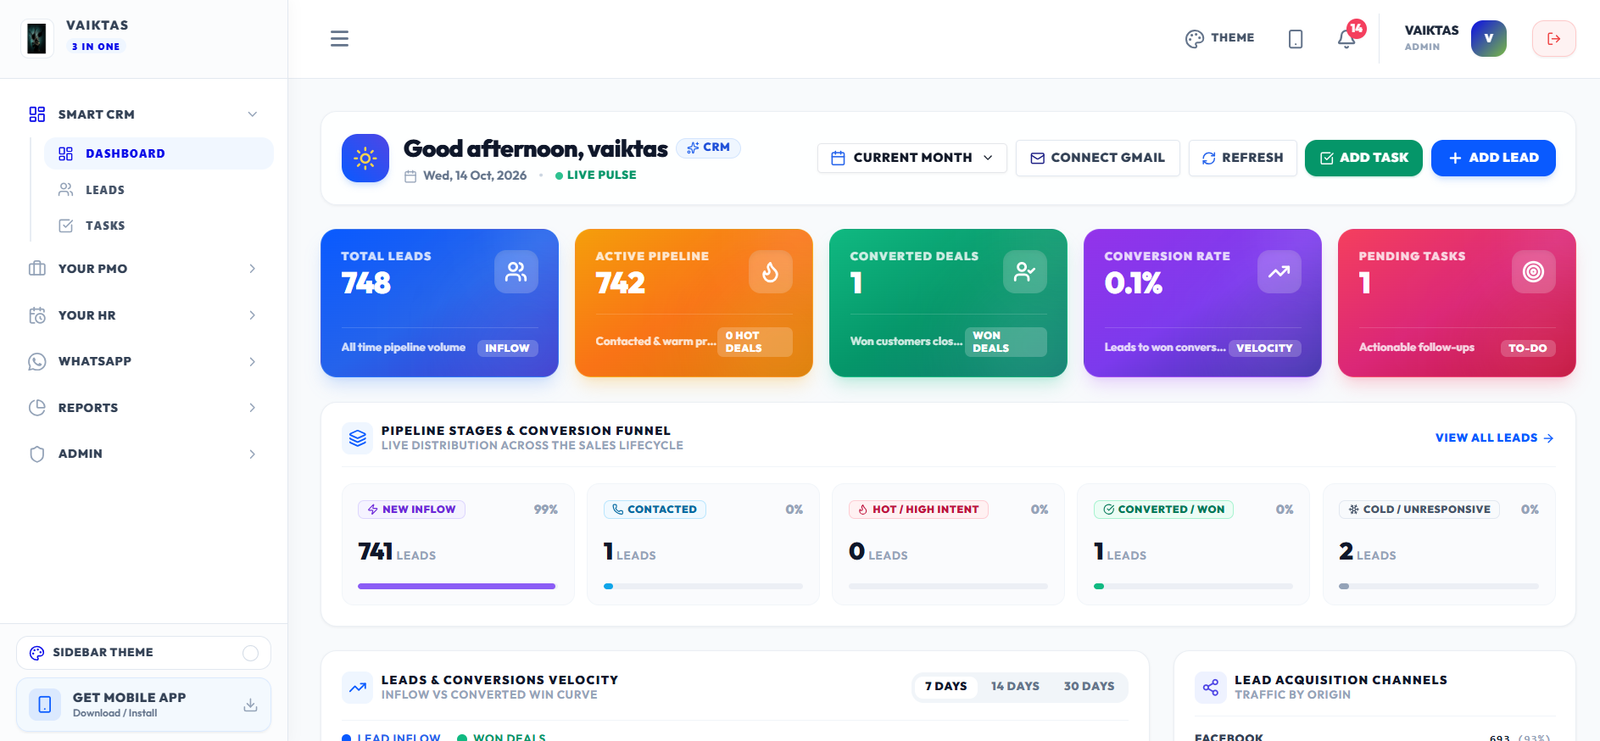Open the Leads menu item
Screen dimensions: 1600x741
point(158,189)
